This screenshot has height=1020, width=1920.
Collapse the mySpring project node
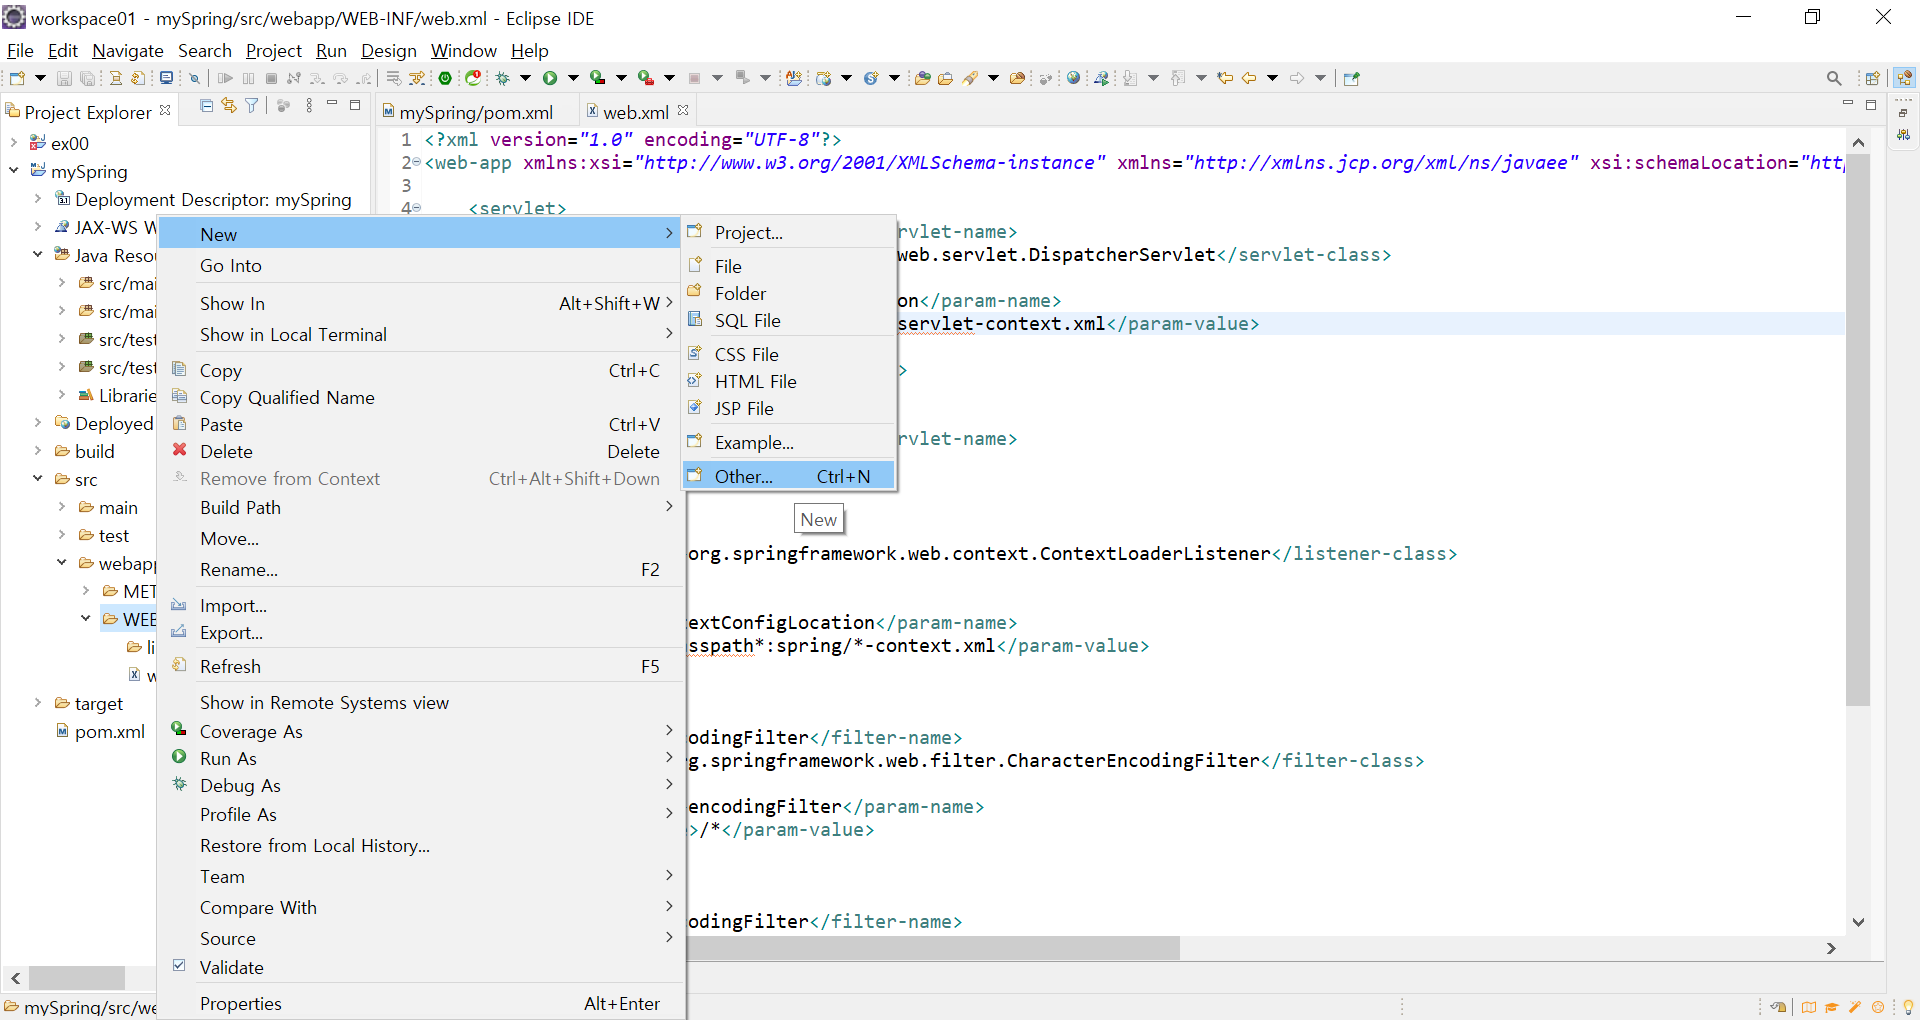click(x=14, y=171)
